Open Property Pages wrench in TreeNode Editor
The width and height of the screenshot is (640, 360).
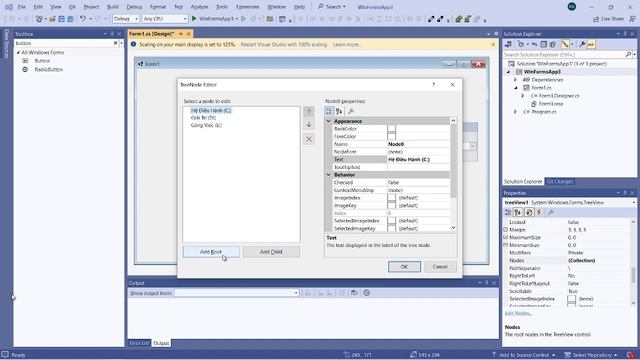tap(351, 111)
